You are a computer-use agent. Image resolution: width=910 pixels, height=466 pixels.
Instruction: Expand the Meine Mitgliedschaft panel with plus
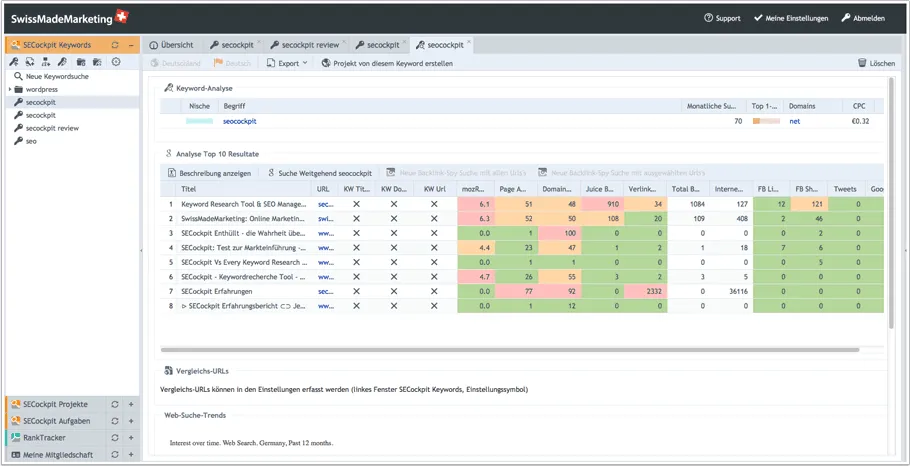tap(131, 455)
